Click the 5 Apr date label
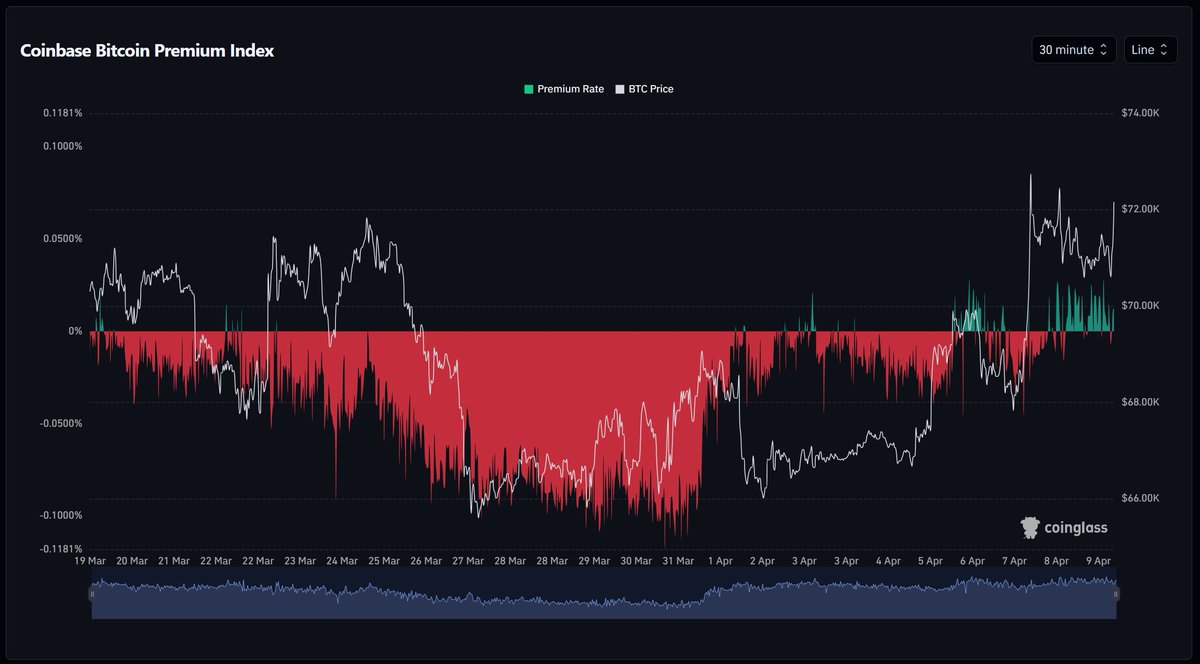The height and width of the screenshot is (664, 1200). click(930, 561)
